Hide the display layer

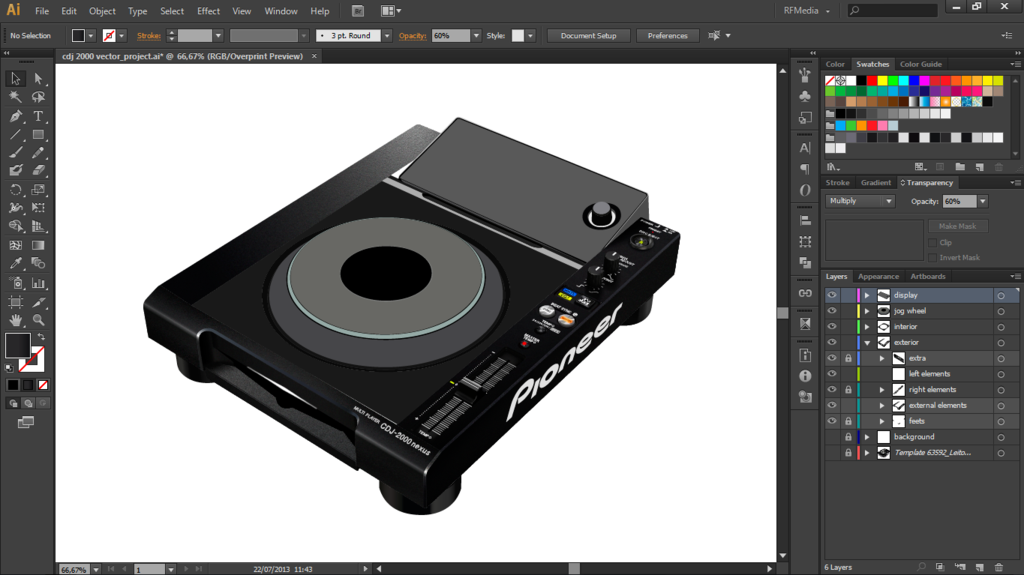[x=831, y=295]
